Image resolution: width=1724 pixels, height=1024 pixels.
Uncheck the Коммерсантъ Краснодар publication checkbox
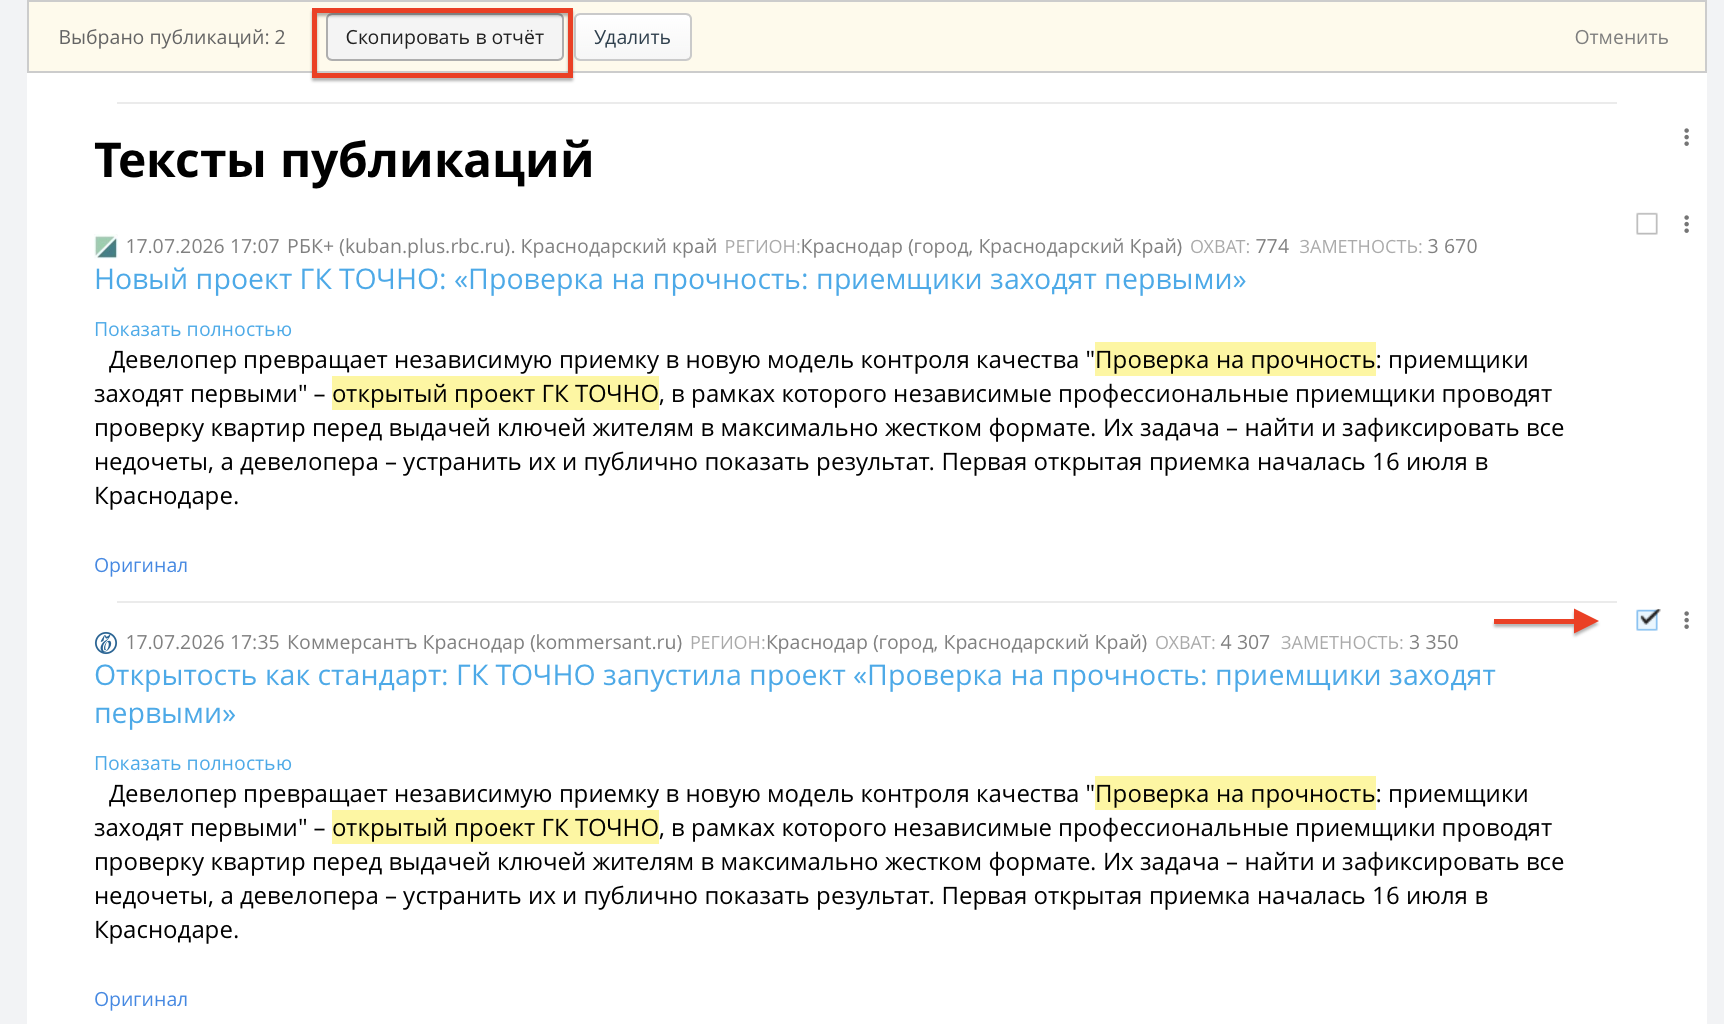click(x=1647, y=620)
